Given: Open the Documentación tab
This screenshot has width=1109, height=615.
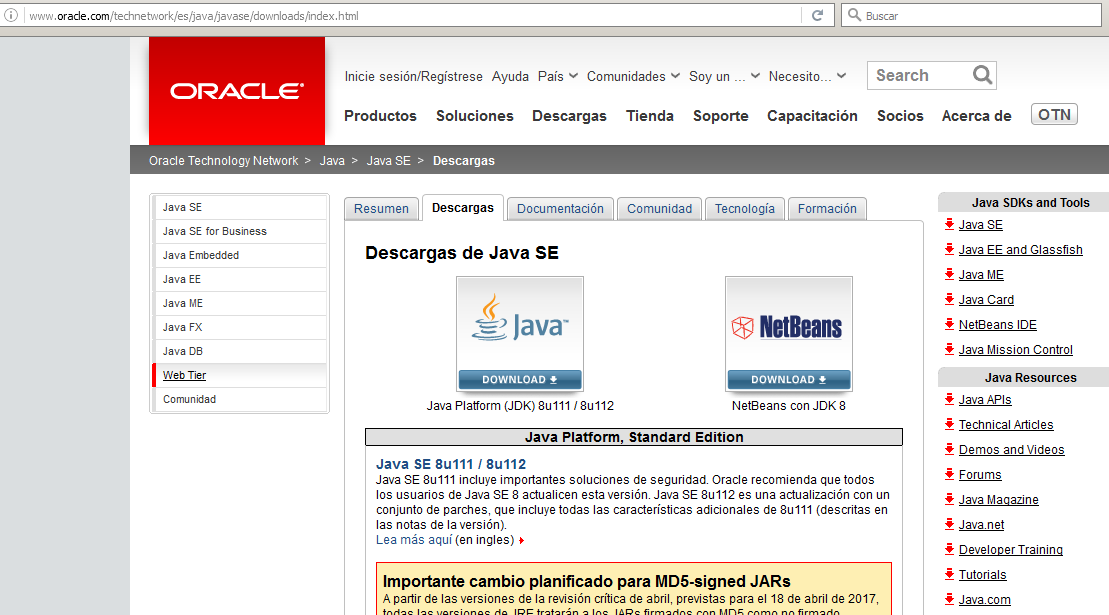Looking at the screenshot, I should [560, 209].
